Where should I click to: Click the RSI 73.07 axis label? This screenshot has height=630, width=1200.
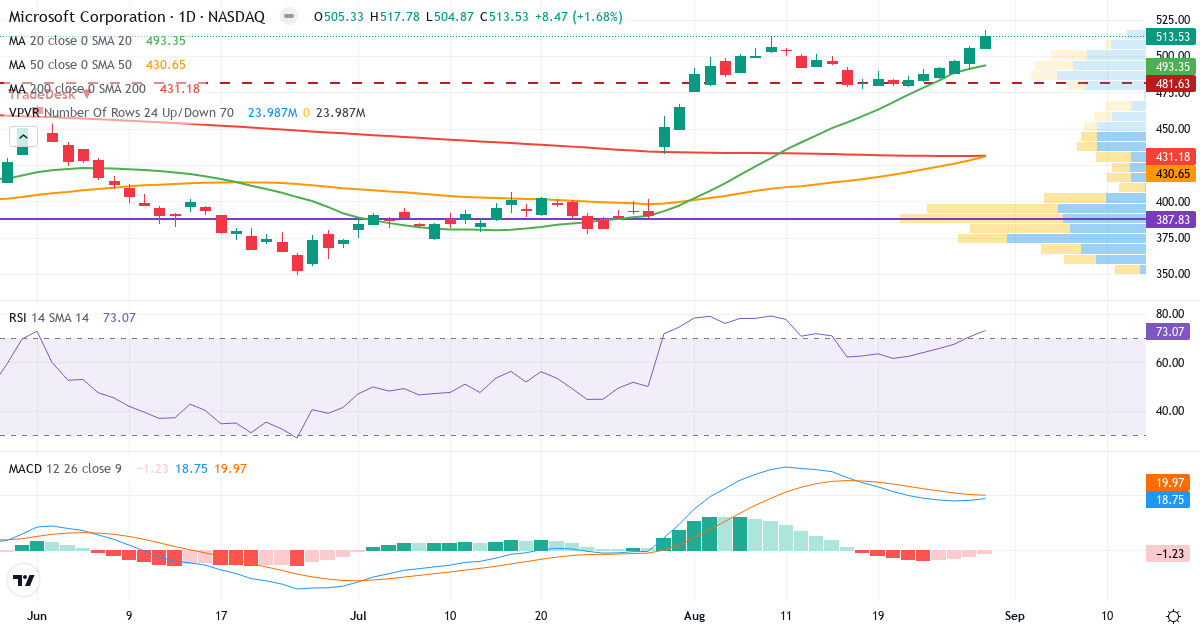pyautogui.click(x=1168, y=331)
